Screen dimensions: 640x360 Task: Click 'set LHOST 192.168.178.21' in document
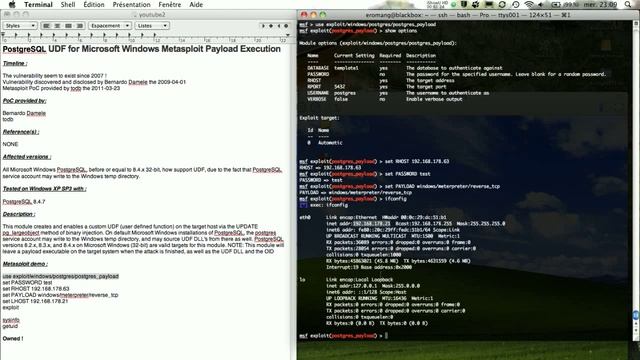[x=35, y=301]
